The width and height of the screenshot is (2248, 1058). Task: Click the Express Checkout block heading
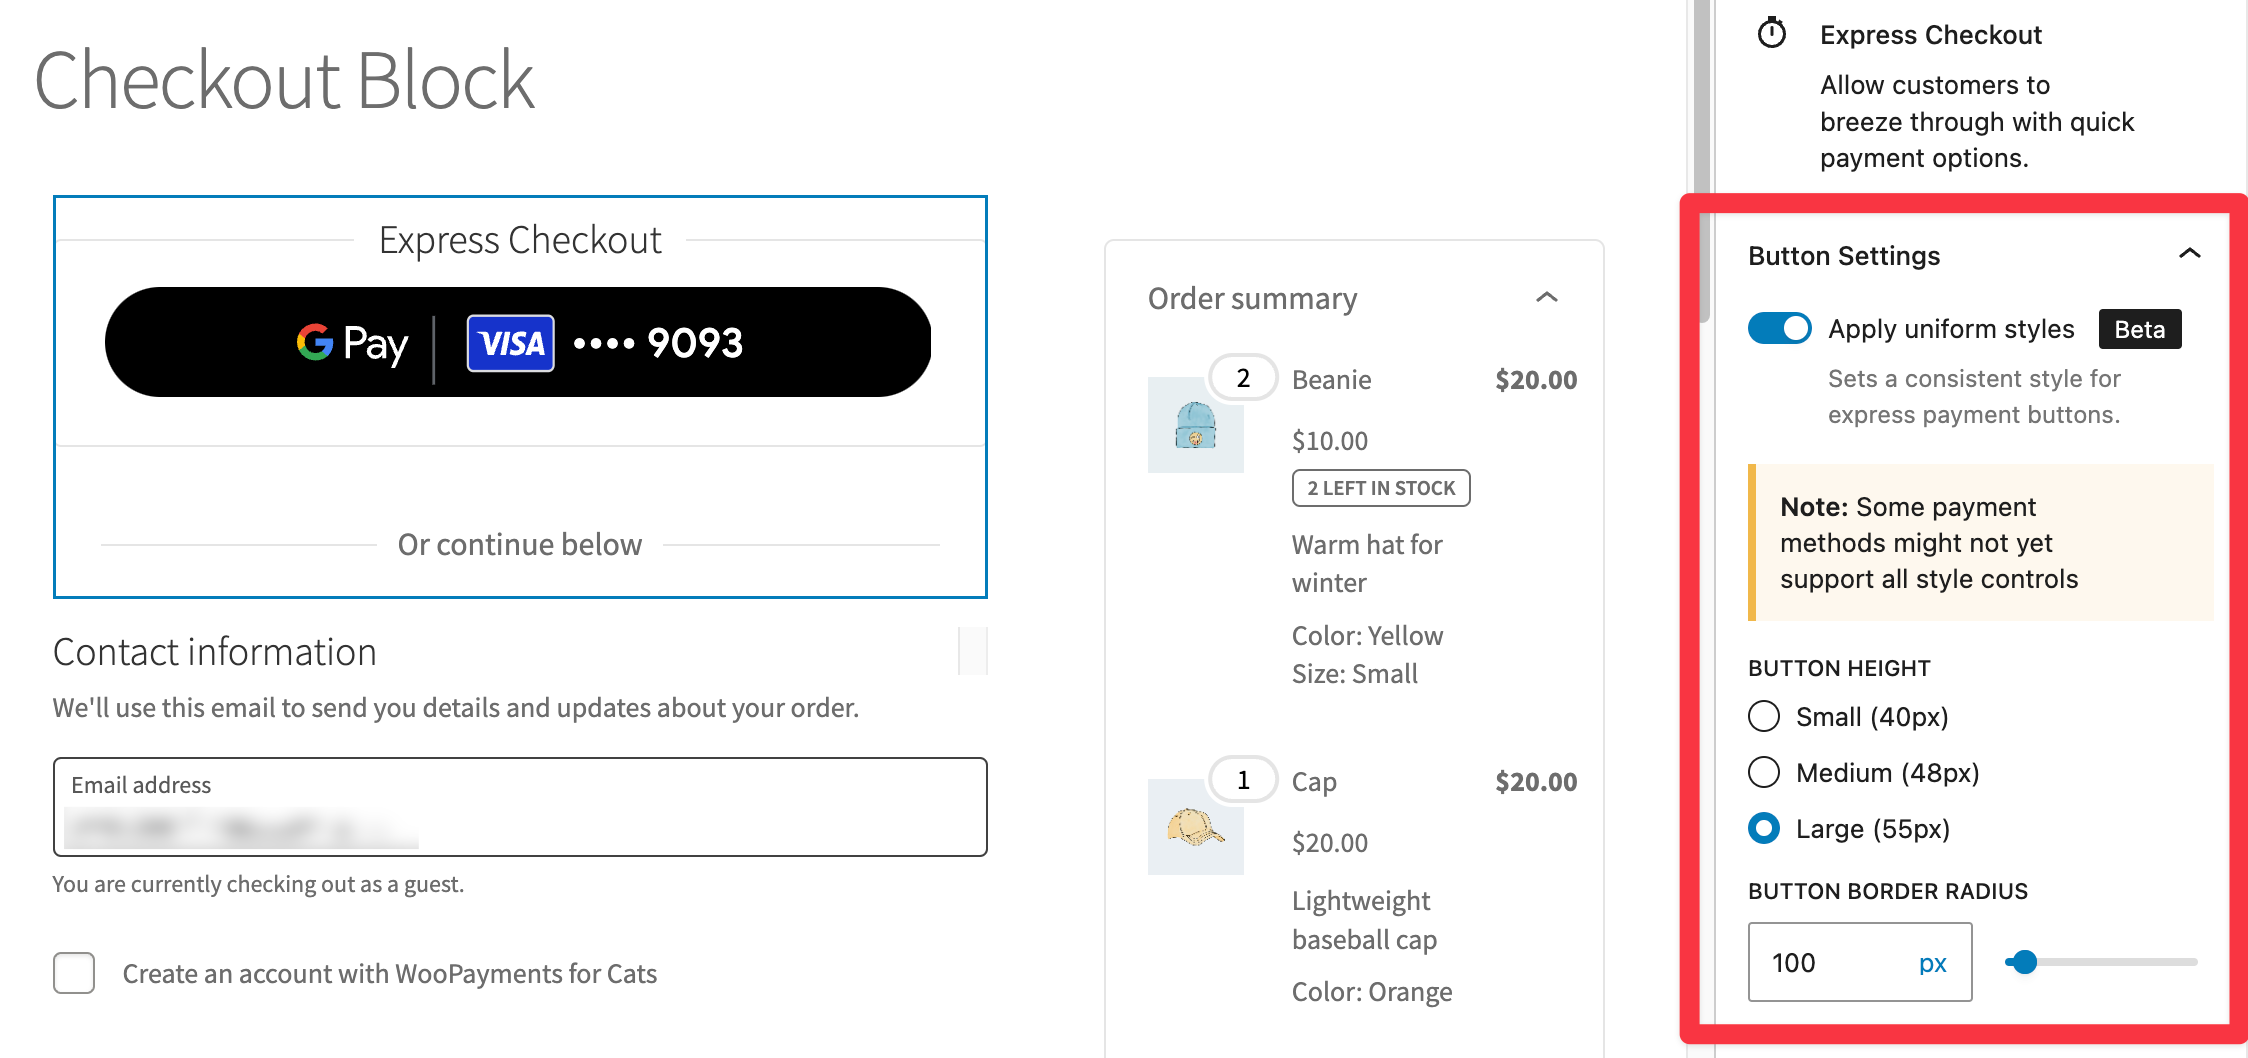pyautogui.click(x=520, y=240)
